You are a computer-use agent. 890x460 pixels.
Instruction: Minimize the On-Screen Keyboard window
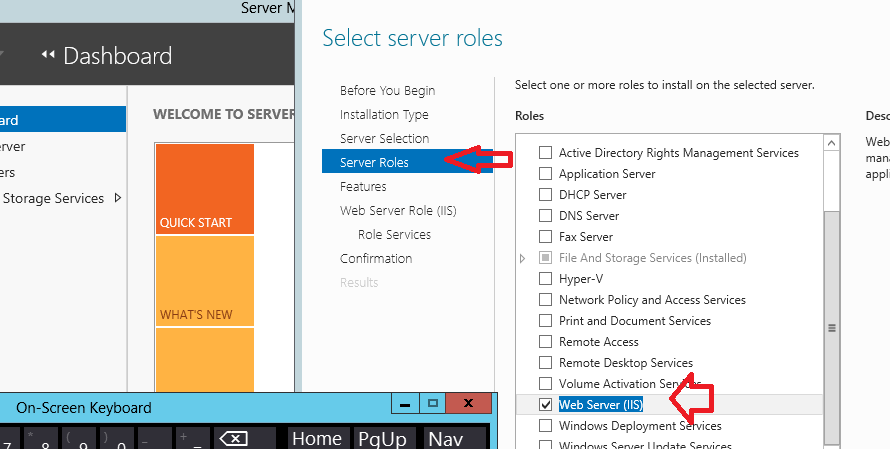coord(405,404)
